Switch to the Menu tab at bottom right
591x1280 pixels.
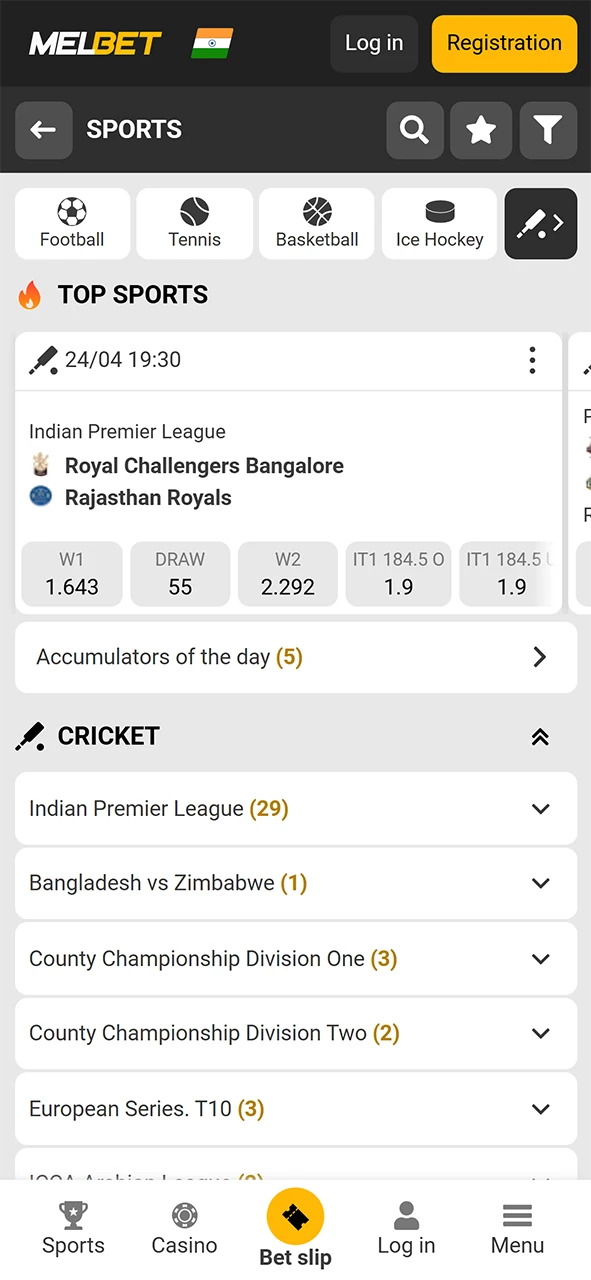point(517,1227)
